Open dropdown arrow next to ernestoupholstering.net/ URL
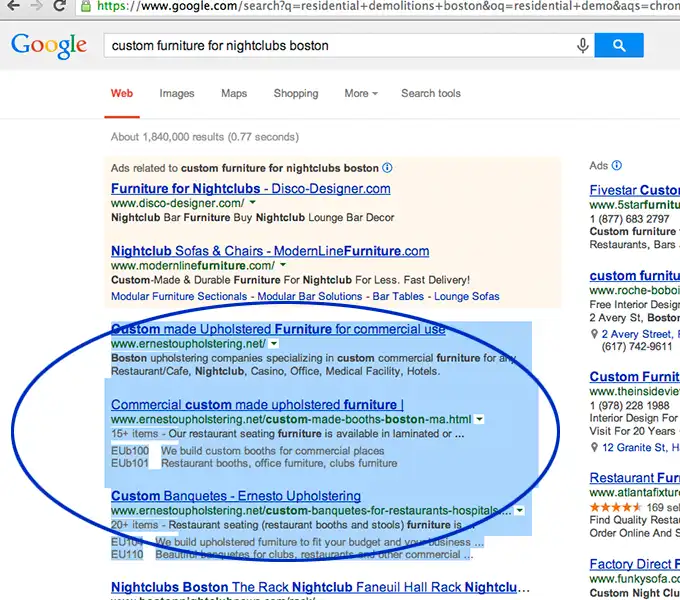680x600 pixels. coord(274,344)
